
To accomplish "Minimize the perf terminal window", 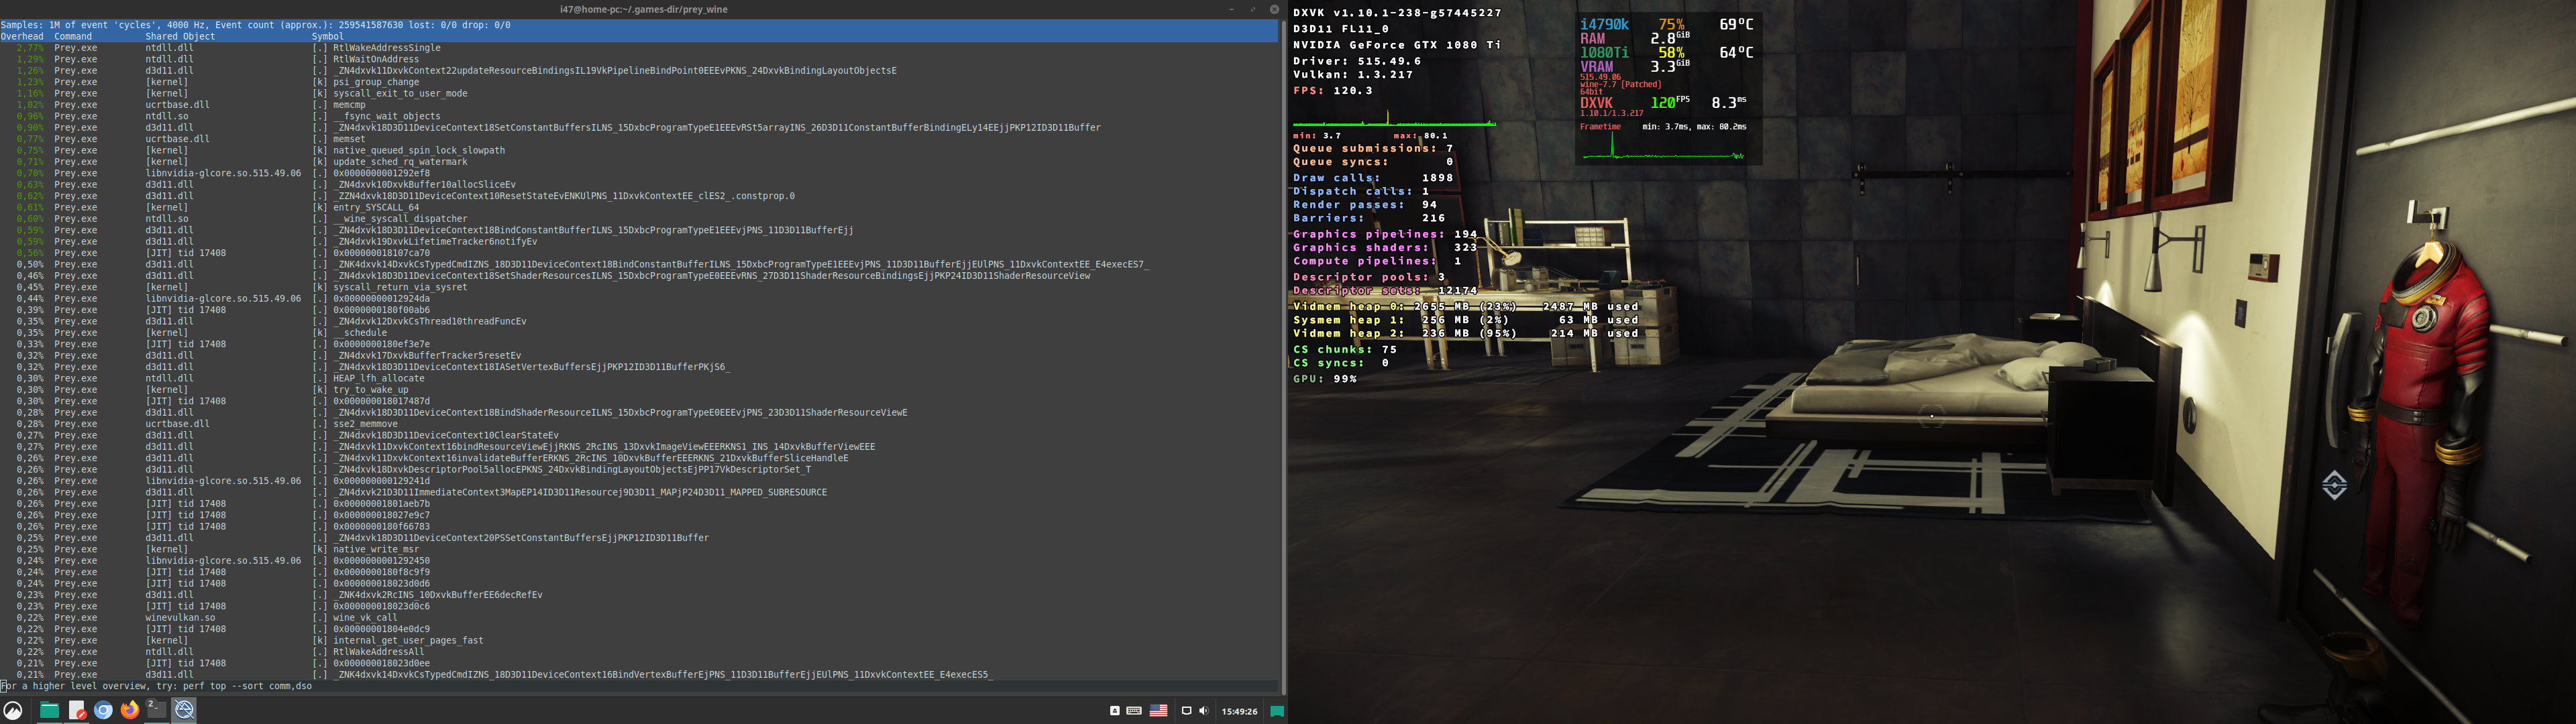I will 1231,9.
